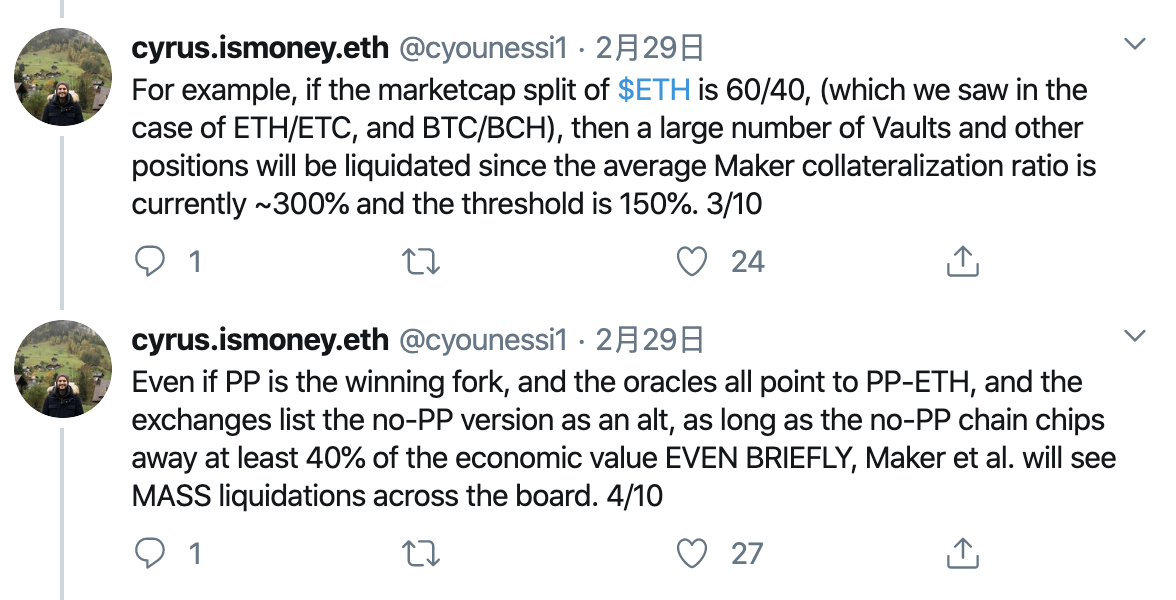
Task: Open cyrus.ismoney.eth name on the first tweet
Action: click(x=260, y=48)
